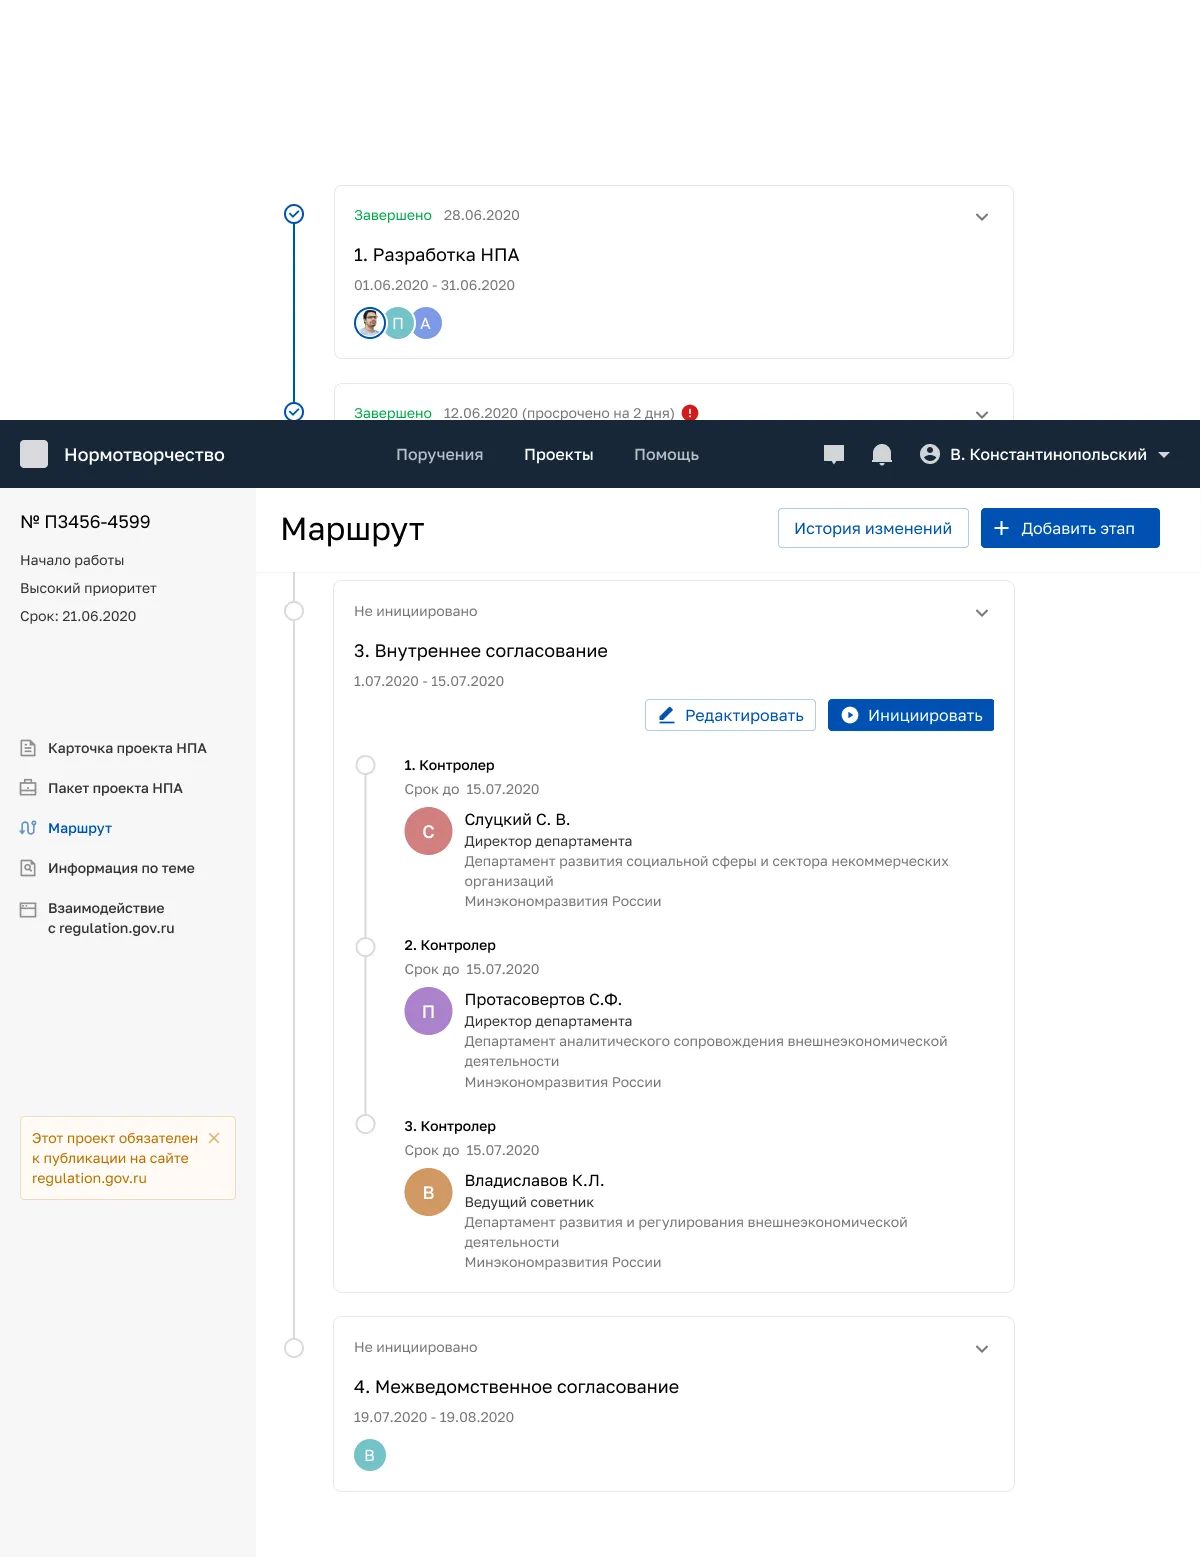Click the name Слуцкий С. В.
This screenshot has height=1557, width=1201.
coord(517,819)
